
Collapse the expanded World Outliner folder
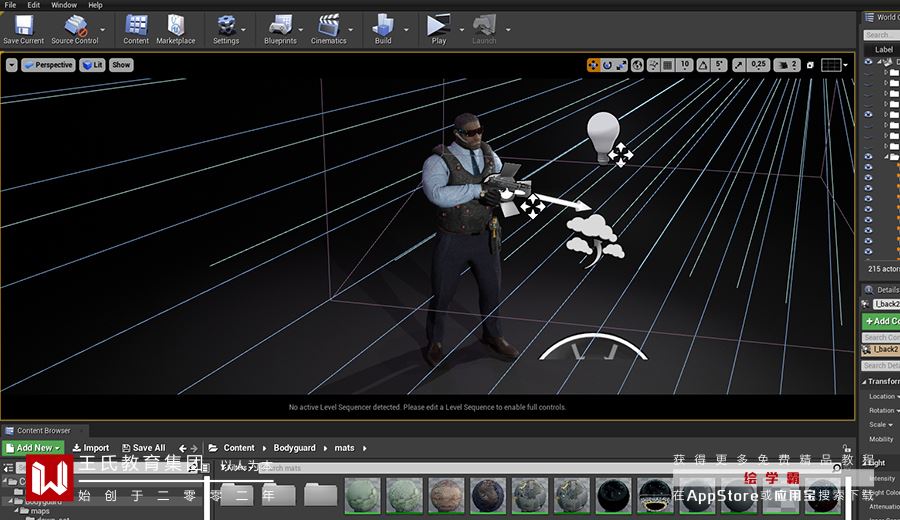click(886, 156)
